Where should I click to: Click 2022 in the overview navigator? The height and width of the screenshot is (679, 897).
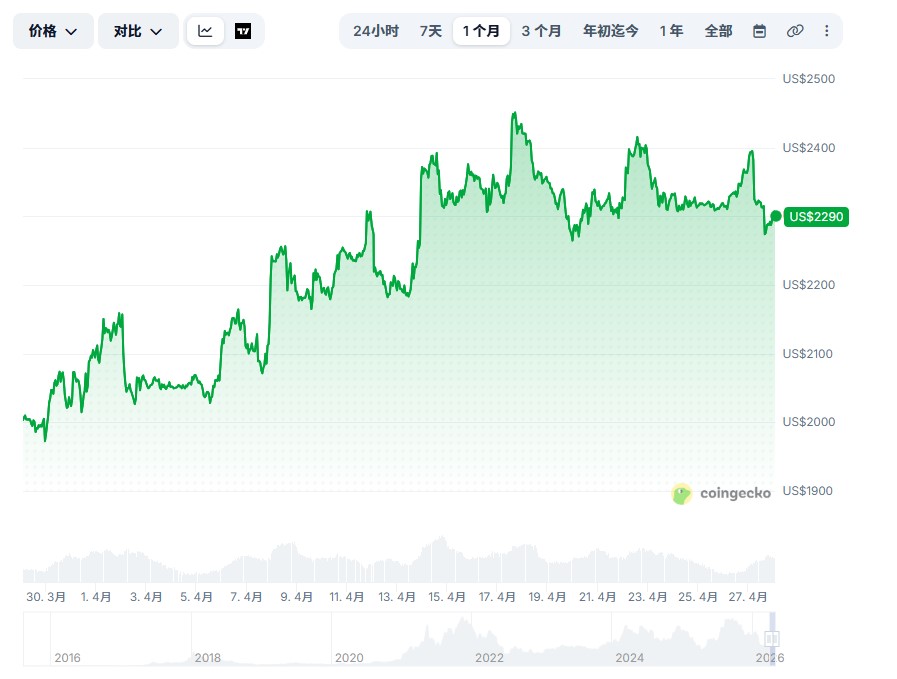point(489,657)
